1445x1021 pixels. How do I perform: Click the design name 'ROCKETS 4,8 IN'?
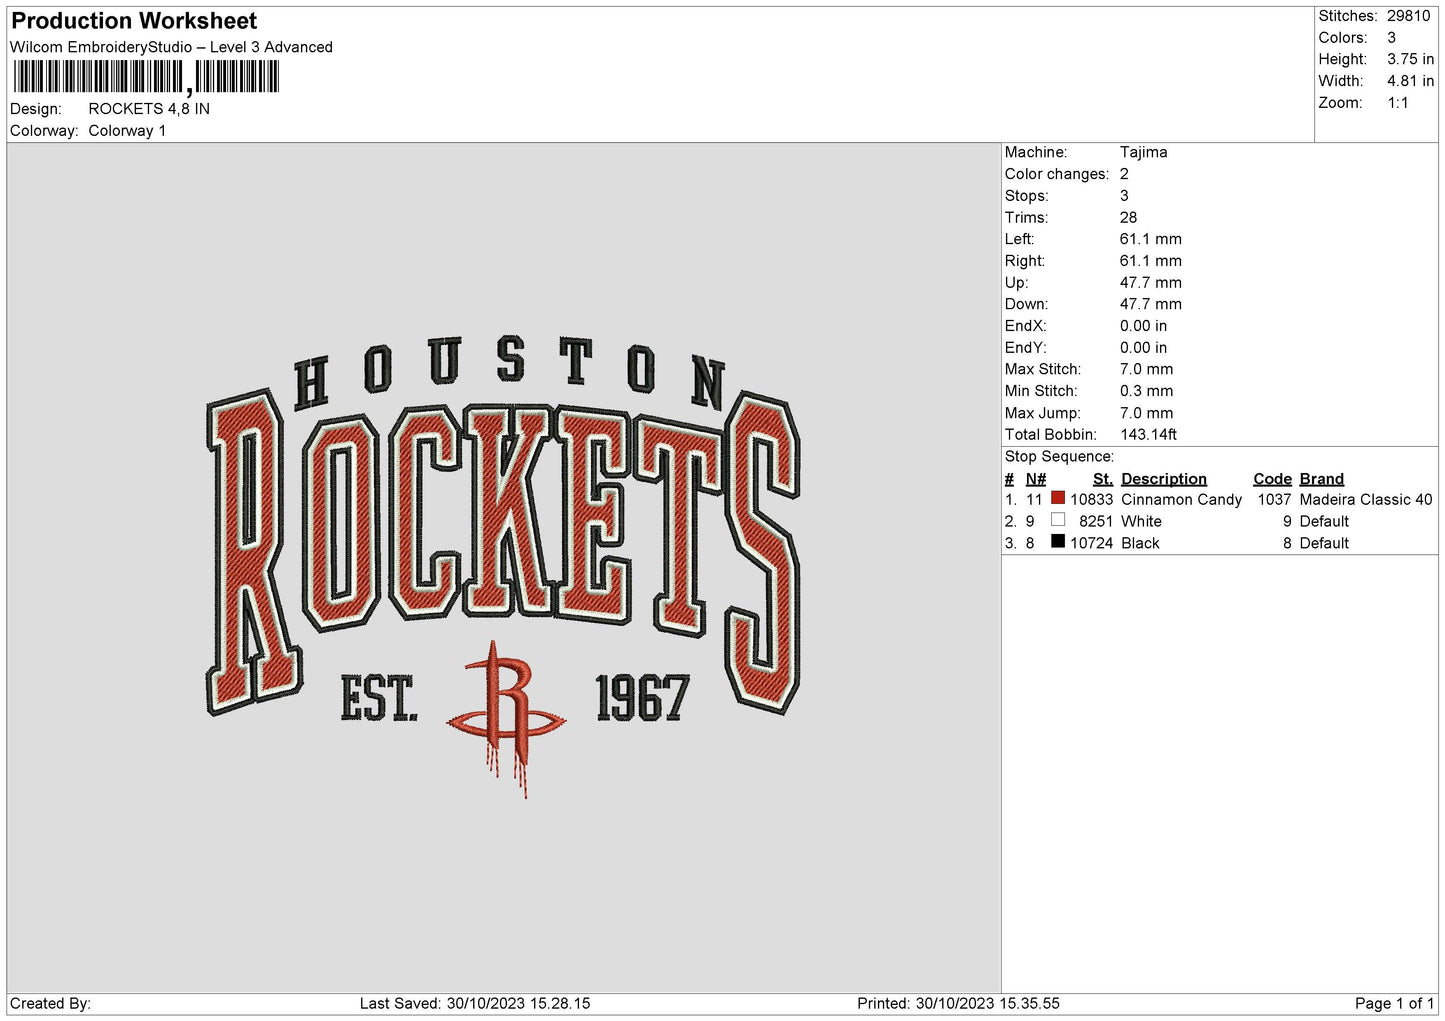click(149, 109)
